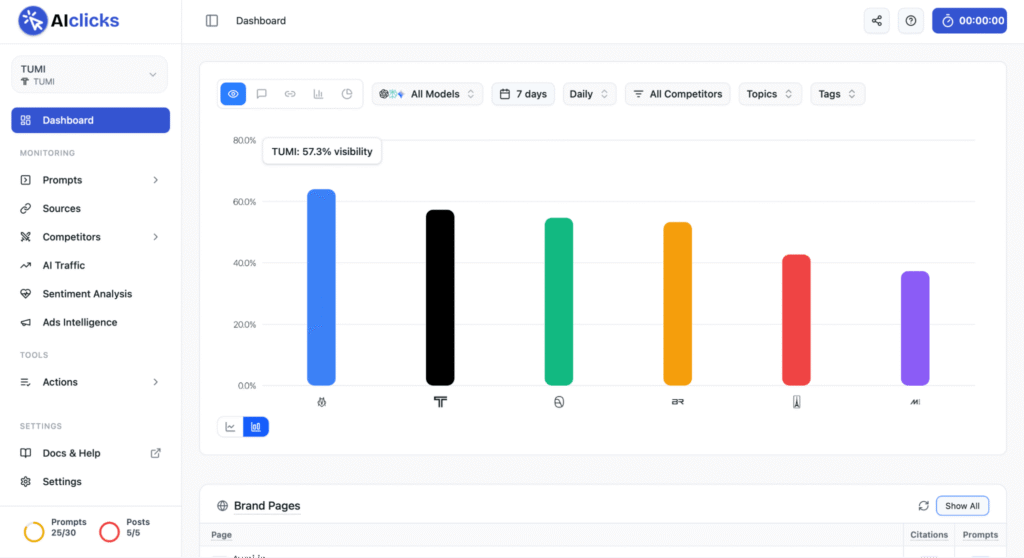Click the TUMI T logo under the black bar
The image size is (1024, 558).
[x=440, y=402]
